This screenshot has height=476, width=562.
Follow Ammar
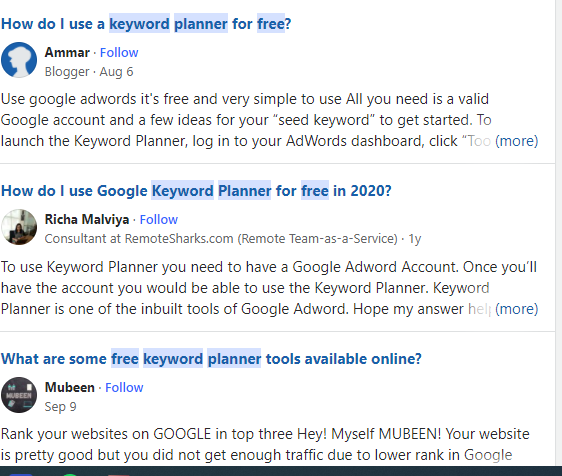119,53
